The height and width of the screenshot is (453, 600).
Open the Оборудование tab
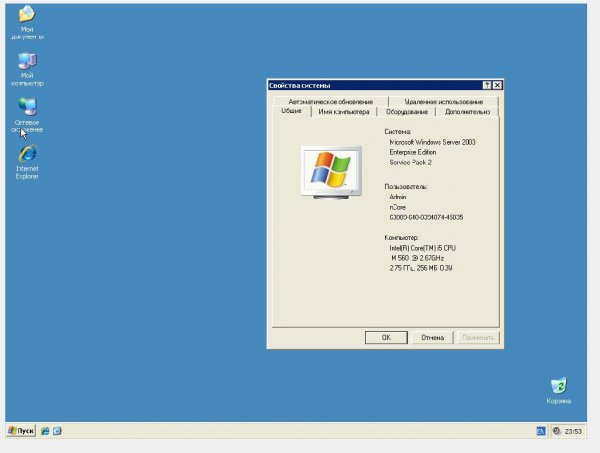tap(406, 112)
